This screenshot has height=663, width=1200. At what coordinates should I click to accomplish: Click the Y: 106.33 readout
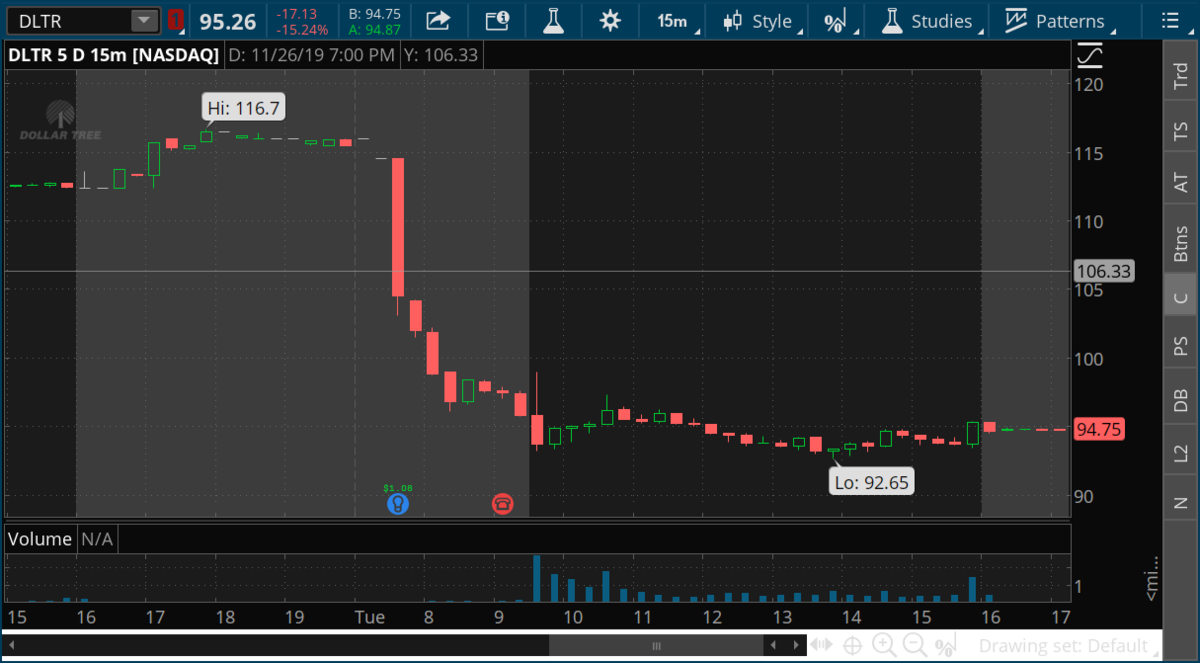coord(441,55)
